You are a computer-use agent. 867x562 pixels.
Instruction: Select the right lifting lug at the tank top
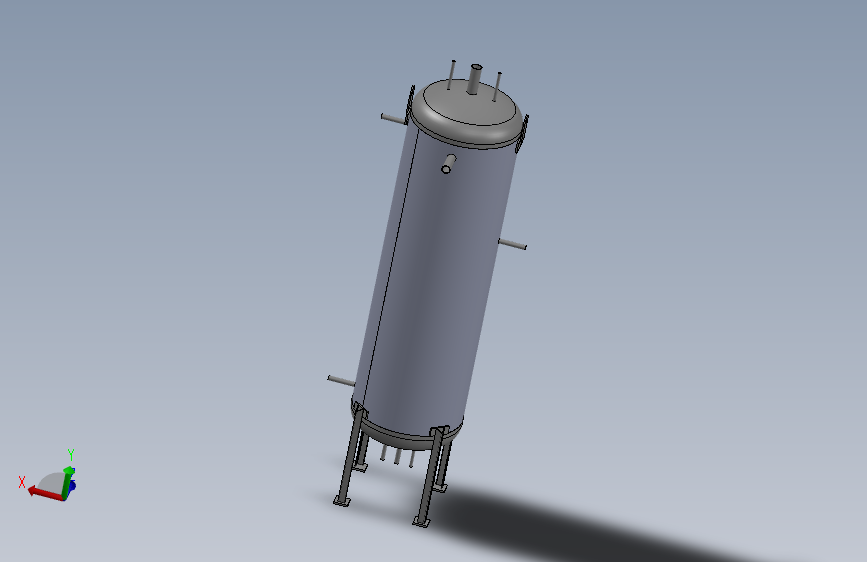click(523, 133)
